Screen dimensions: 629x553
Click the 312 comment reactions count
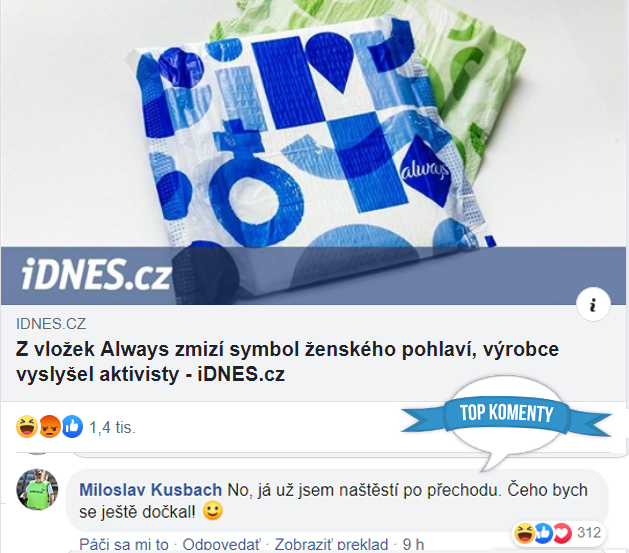click(x=589, y=533)
